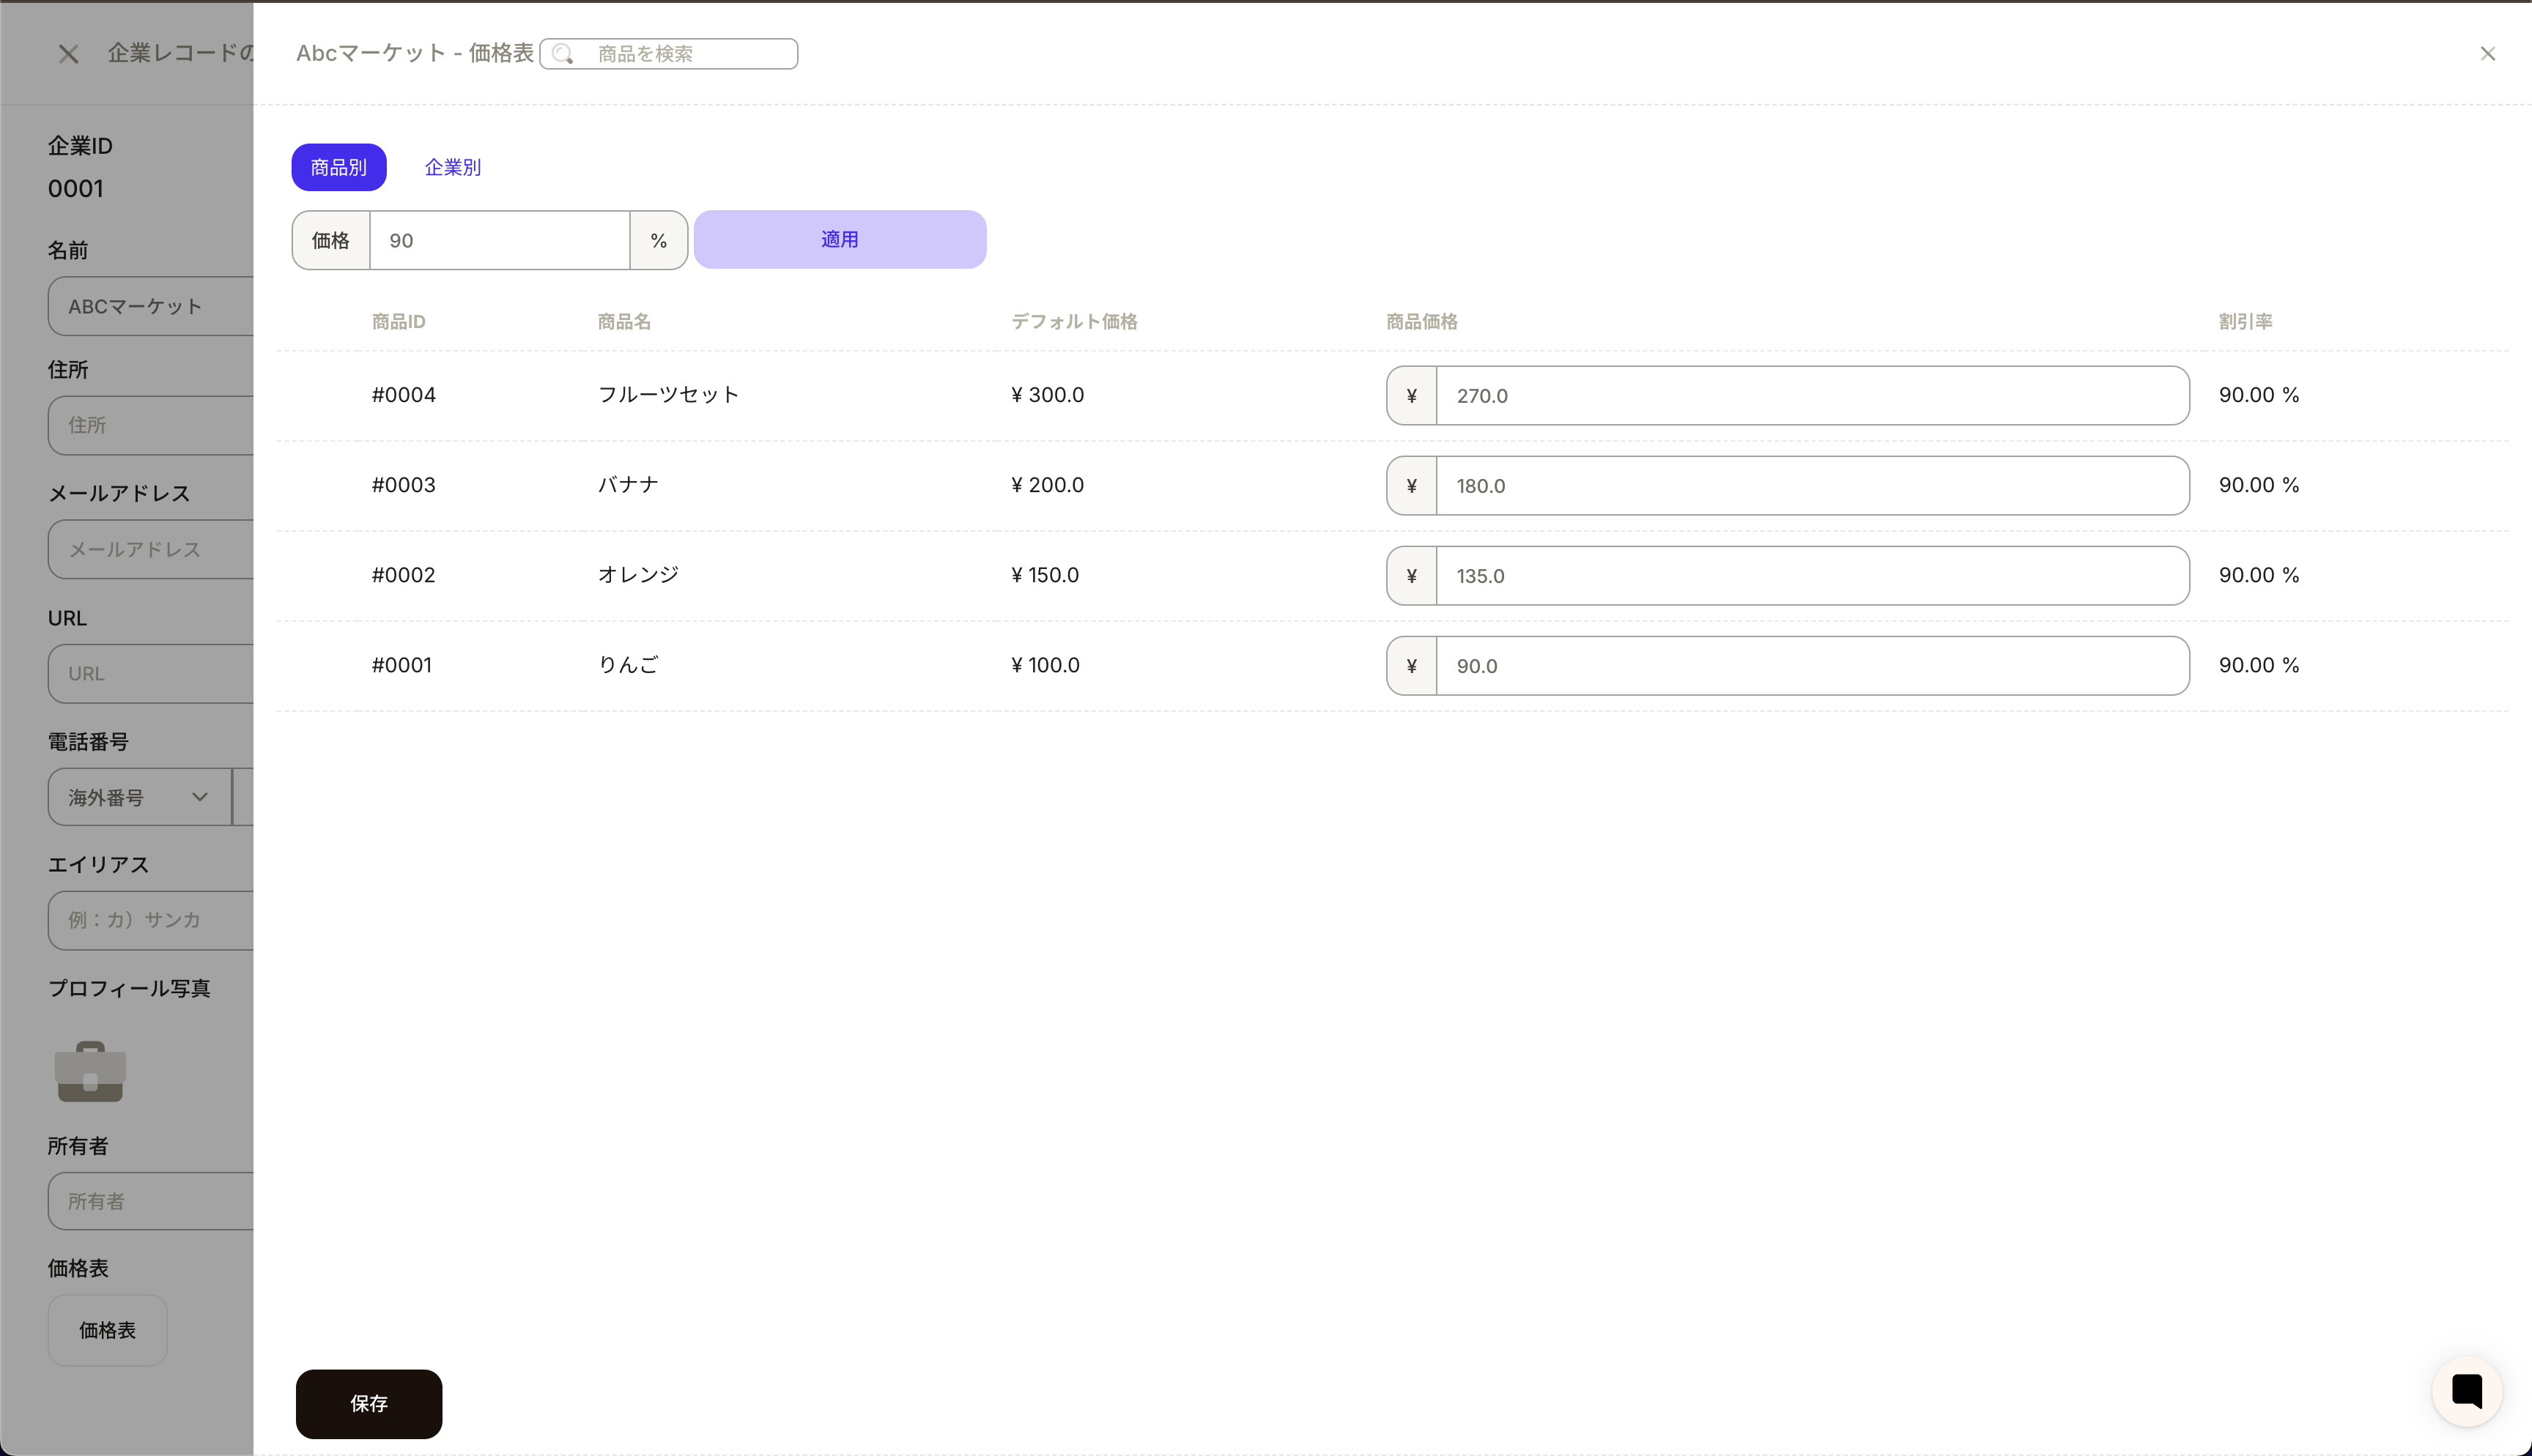Click the briefcase profile photo placeholder
Viewport: 2532px width, 1456px height.
pos(90,1071)
